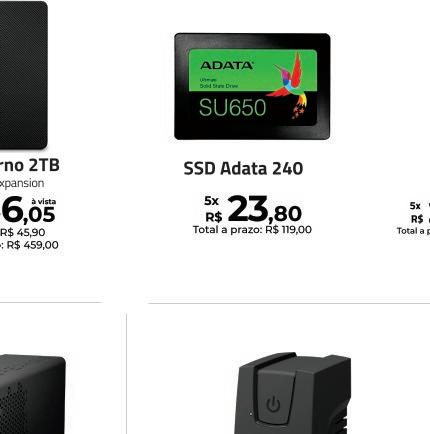Viewport: 430px width, 434px height.
Task: Select the Expansion subtitle under 2TB drive
Action: (22, 183)
